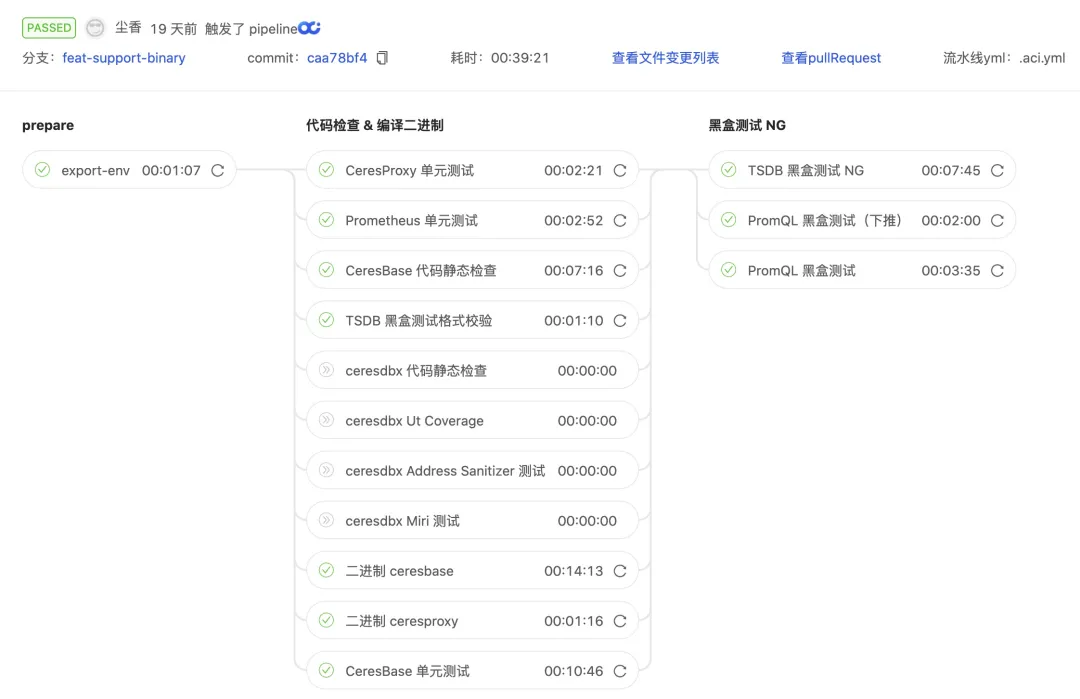Retry PromQL 黑盒测试（下推）job
Viewport: 1080px width, 699px height.
click(x=997, y=220)
